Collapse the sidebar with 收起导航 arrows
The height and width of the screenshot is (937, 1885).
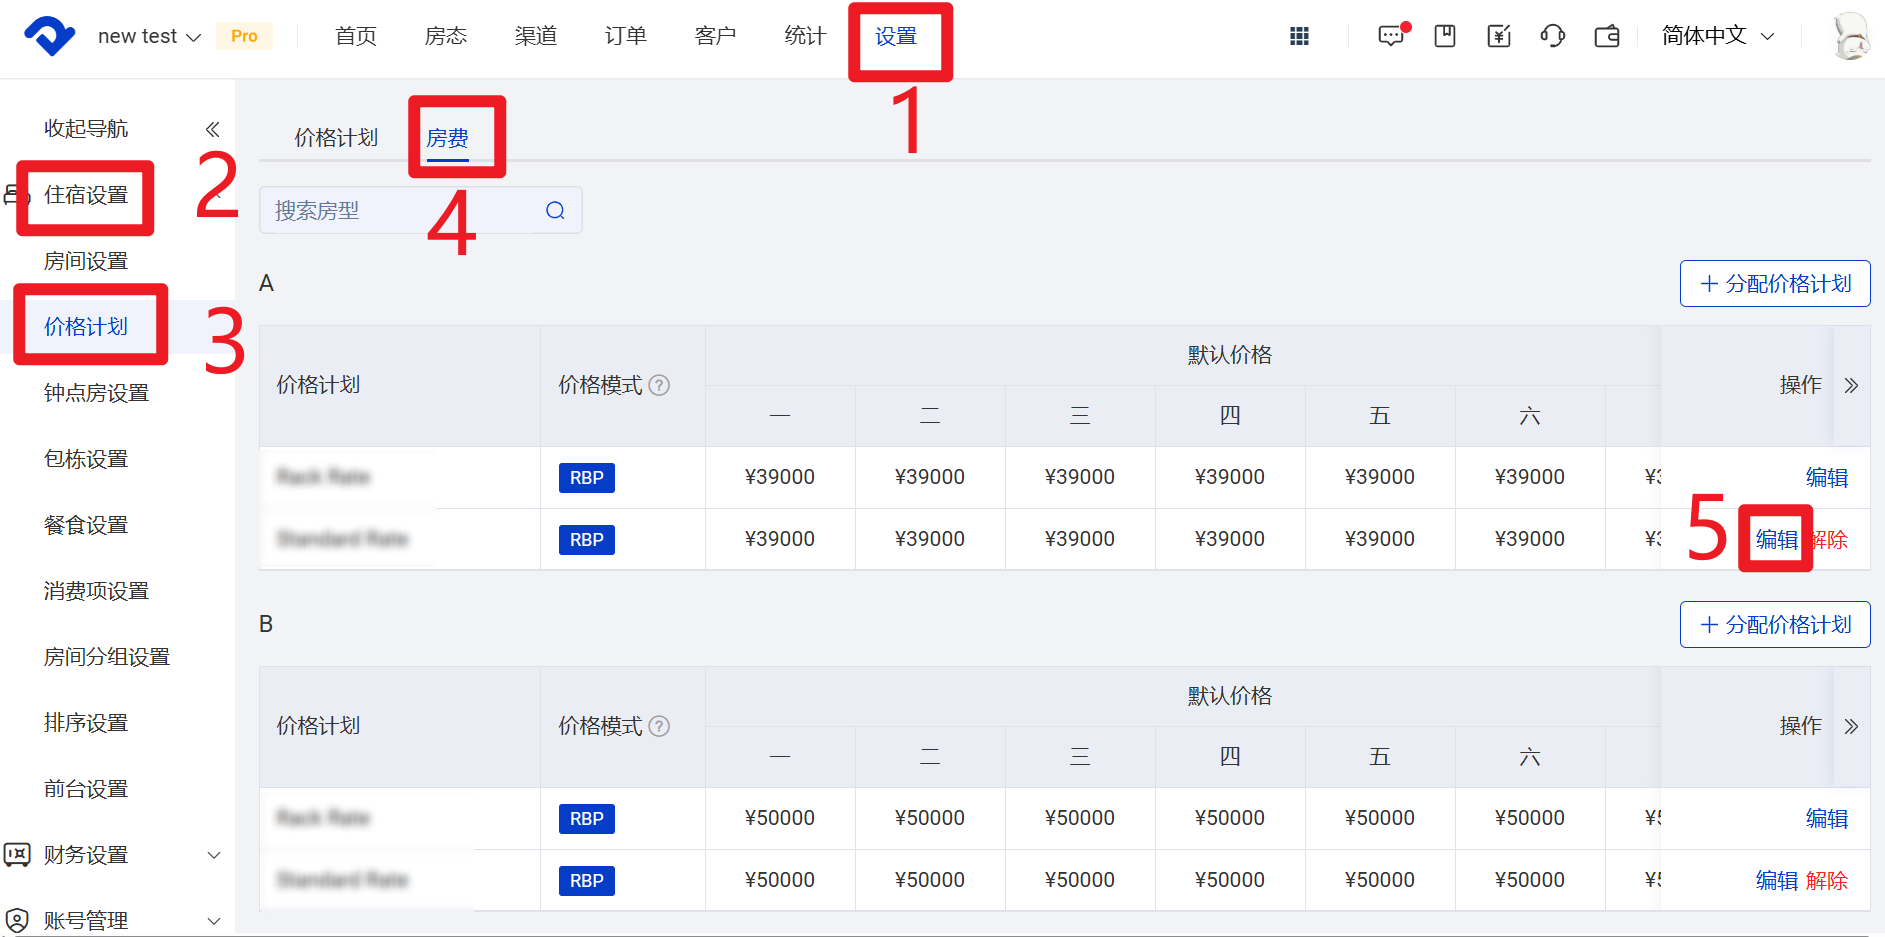[212, 129]
